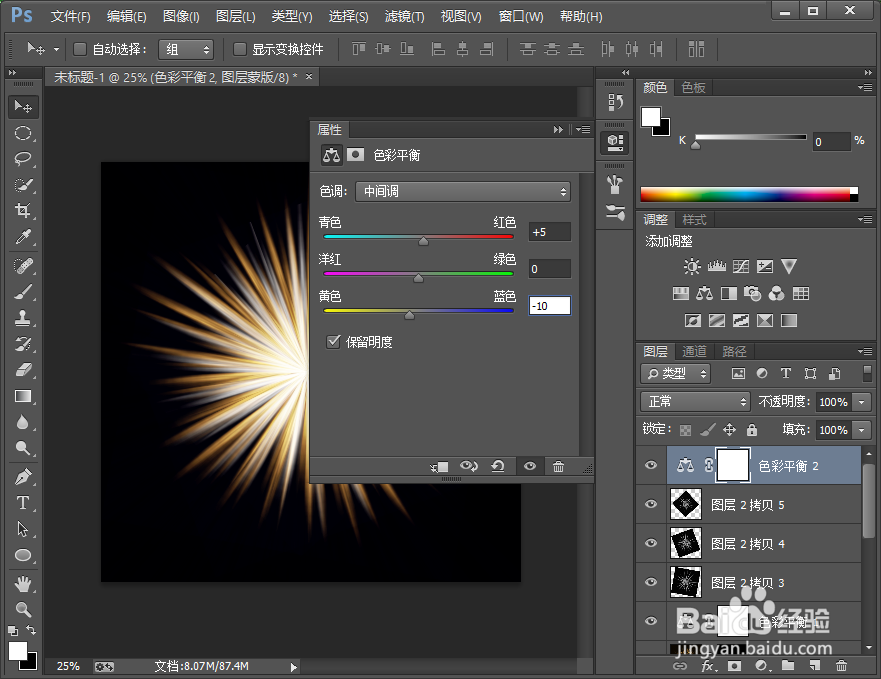Reset adjustment to defaults in Properties
This screenshot has width=881, height=679.
(498, 466)
